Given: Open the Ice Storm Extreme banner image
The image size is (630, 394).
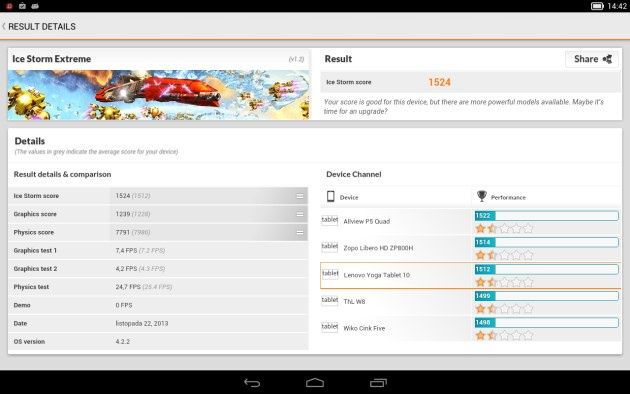Looking at the screenshot, I should pos(159,95).
